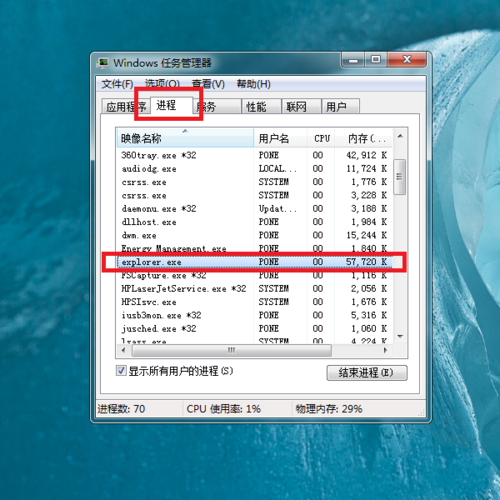Screen dimensions: 500x500
Task: Select the HPSIsvc.exe process
Action: coord(255,302)
